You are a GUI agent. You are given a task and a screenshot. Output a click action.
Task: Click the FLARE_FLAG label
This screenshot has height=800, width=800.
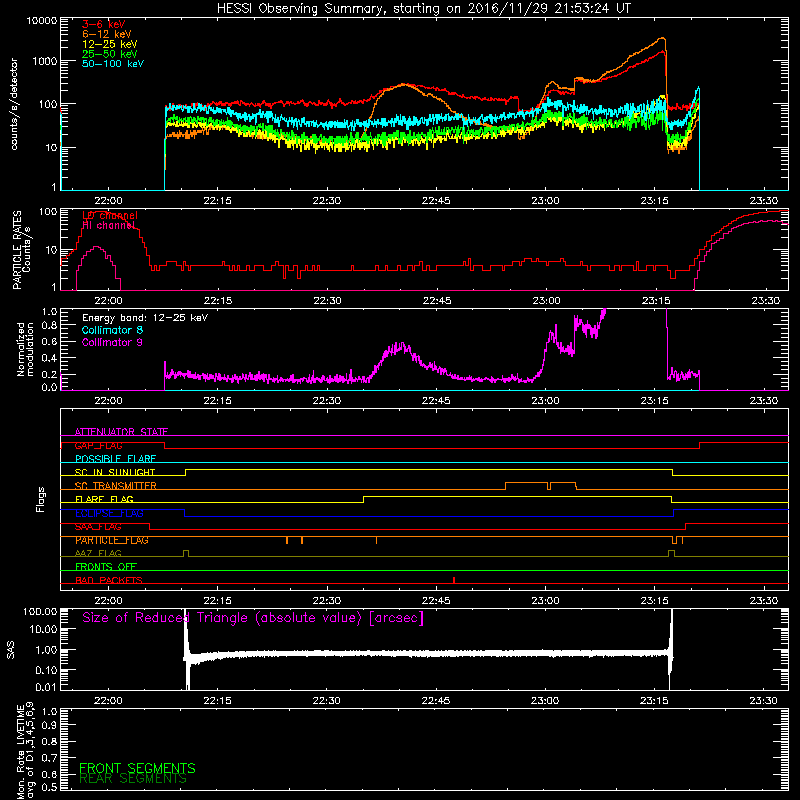pyautogui.click(x=104, y=499)
